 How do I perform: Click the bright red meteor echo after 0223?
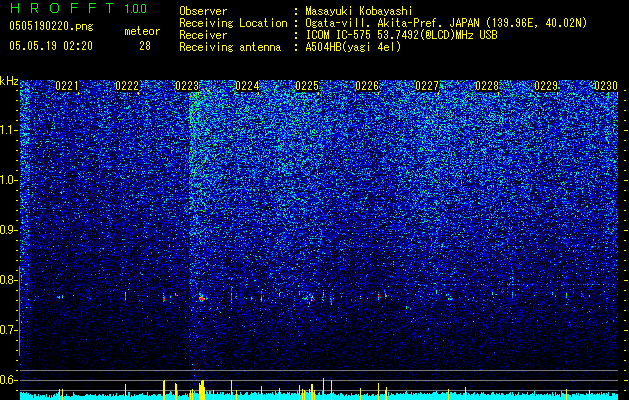(x=202, y=298)
